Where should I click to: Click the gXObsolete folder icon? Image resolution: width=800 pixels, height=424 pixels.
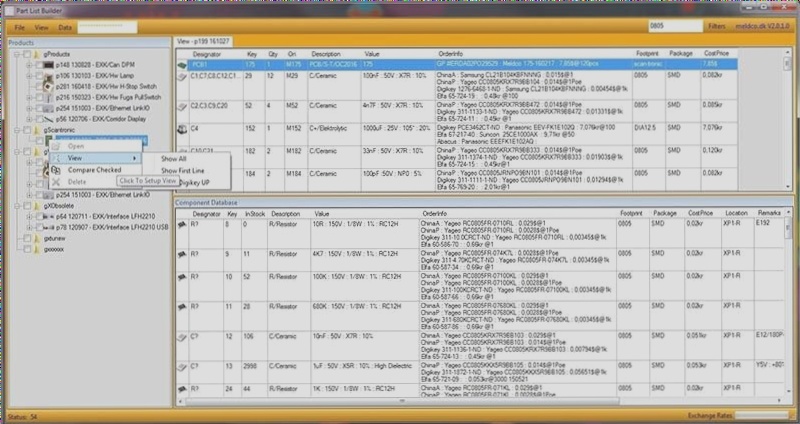(x=38, y=203)
